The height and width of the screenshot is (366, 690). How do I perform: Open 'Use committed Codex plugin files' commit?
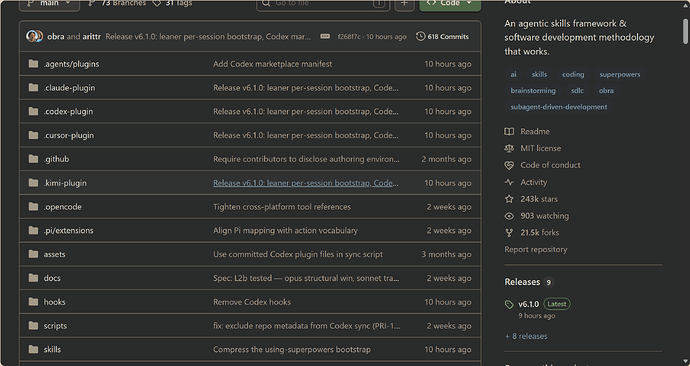click(298, 254)
